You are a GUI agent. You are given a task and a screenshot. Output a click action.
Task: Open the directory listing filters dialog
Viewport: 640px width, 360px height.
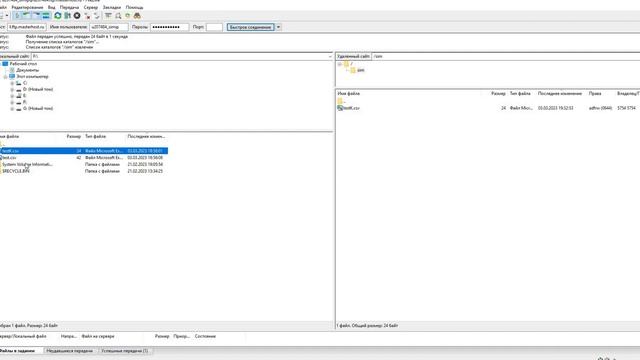tap(108, 16)
